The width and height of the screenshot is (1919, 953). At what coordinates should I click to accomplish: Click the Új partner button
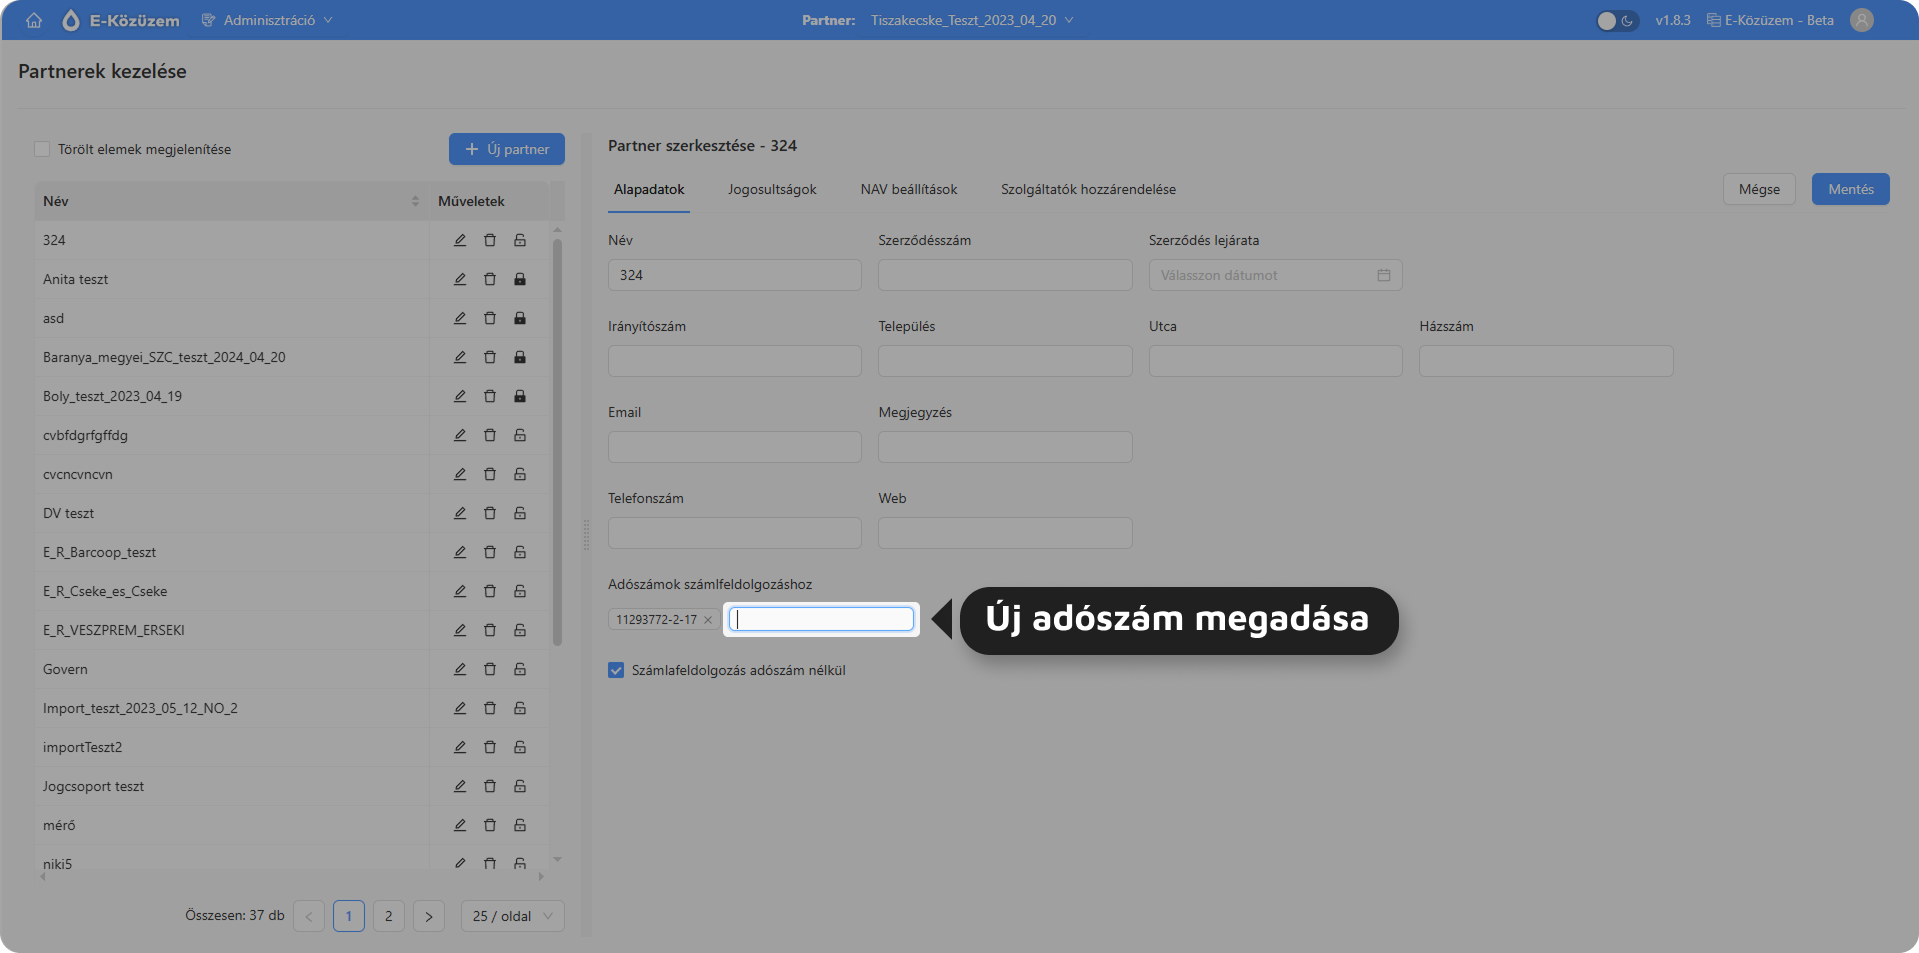(507, 149)
